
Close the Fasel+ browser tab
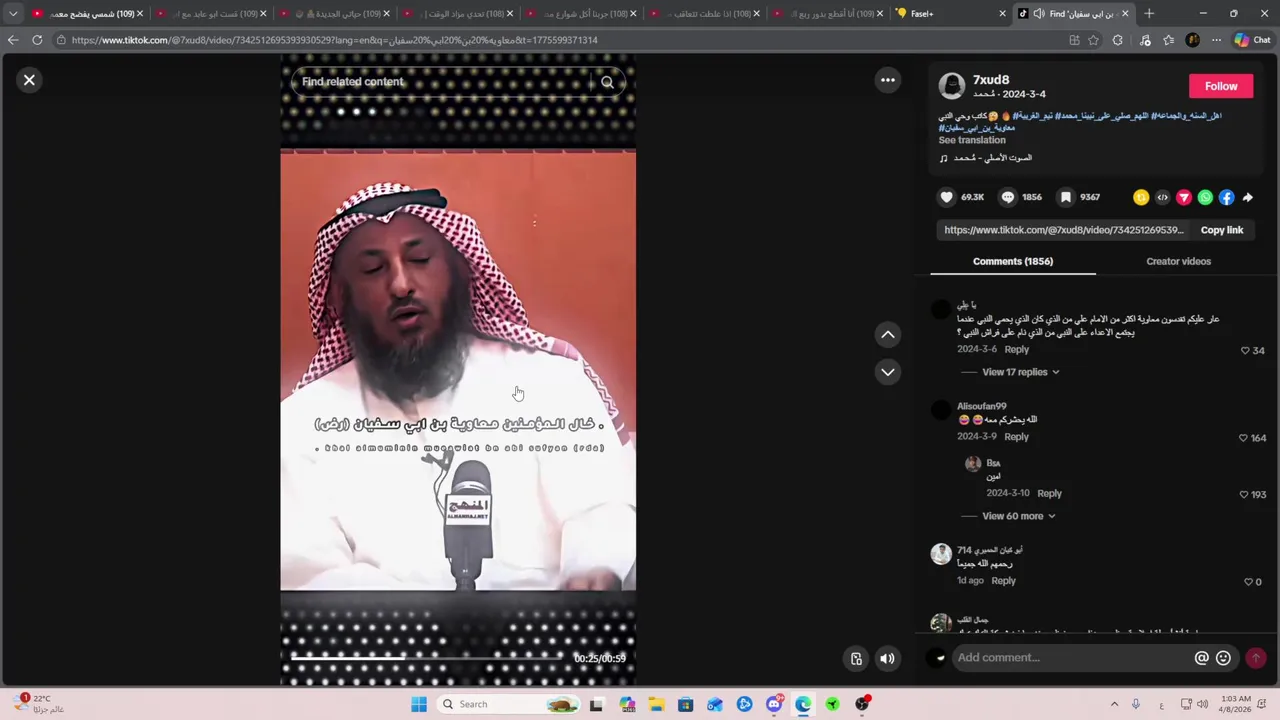click(1002, 14)
